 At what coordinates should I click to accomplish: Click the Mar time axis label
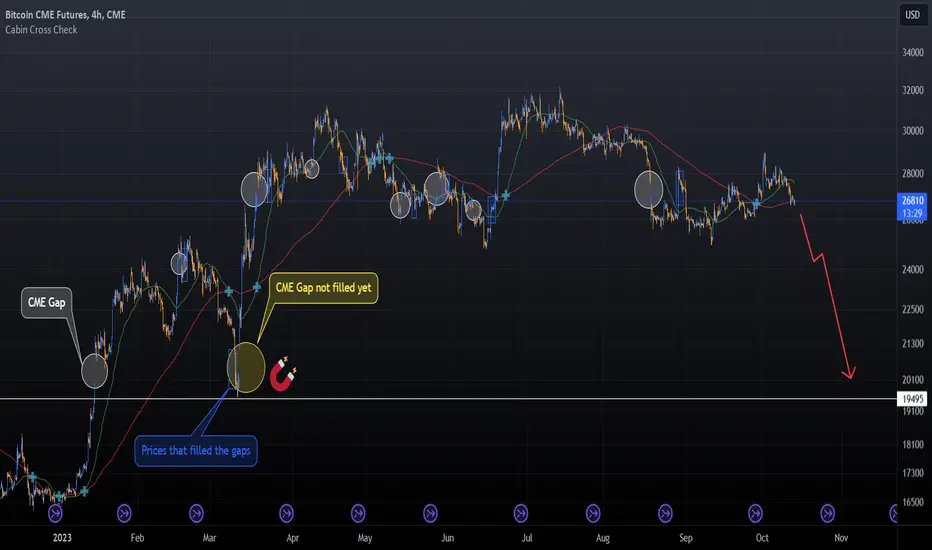(209, 538)
